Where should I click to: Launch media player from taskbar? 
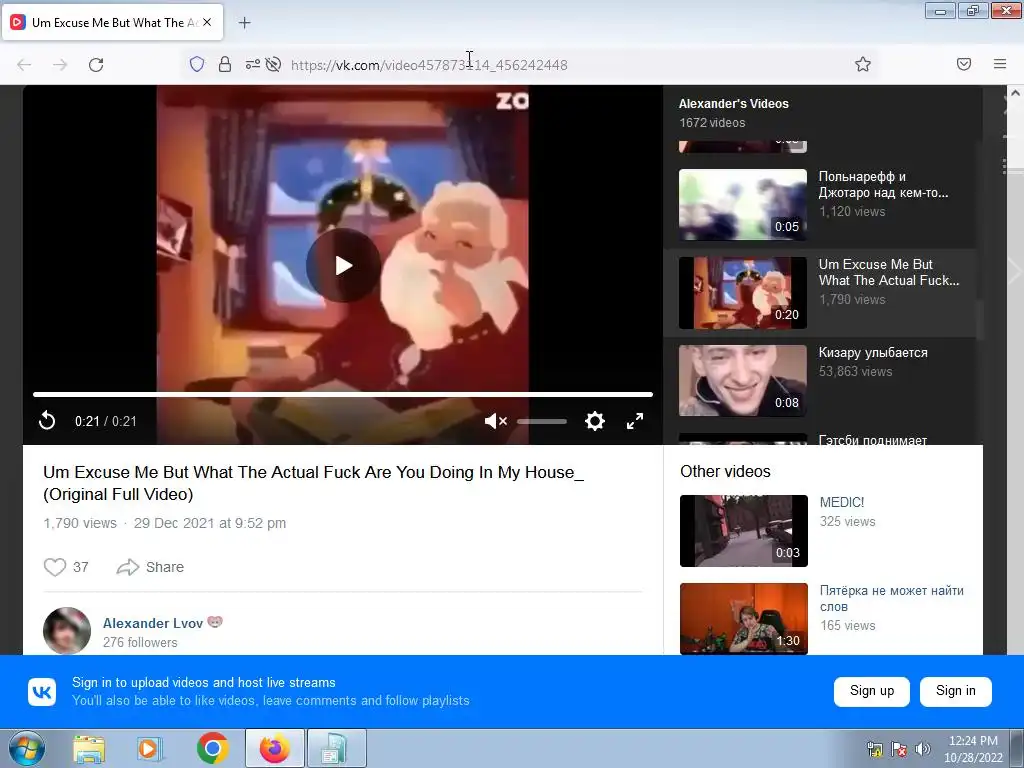tap(150, 748)
